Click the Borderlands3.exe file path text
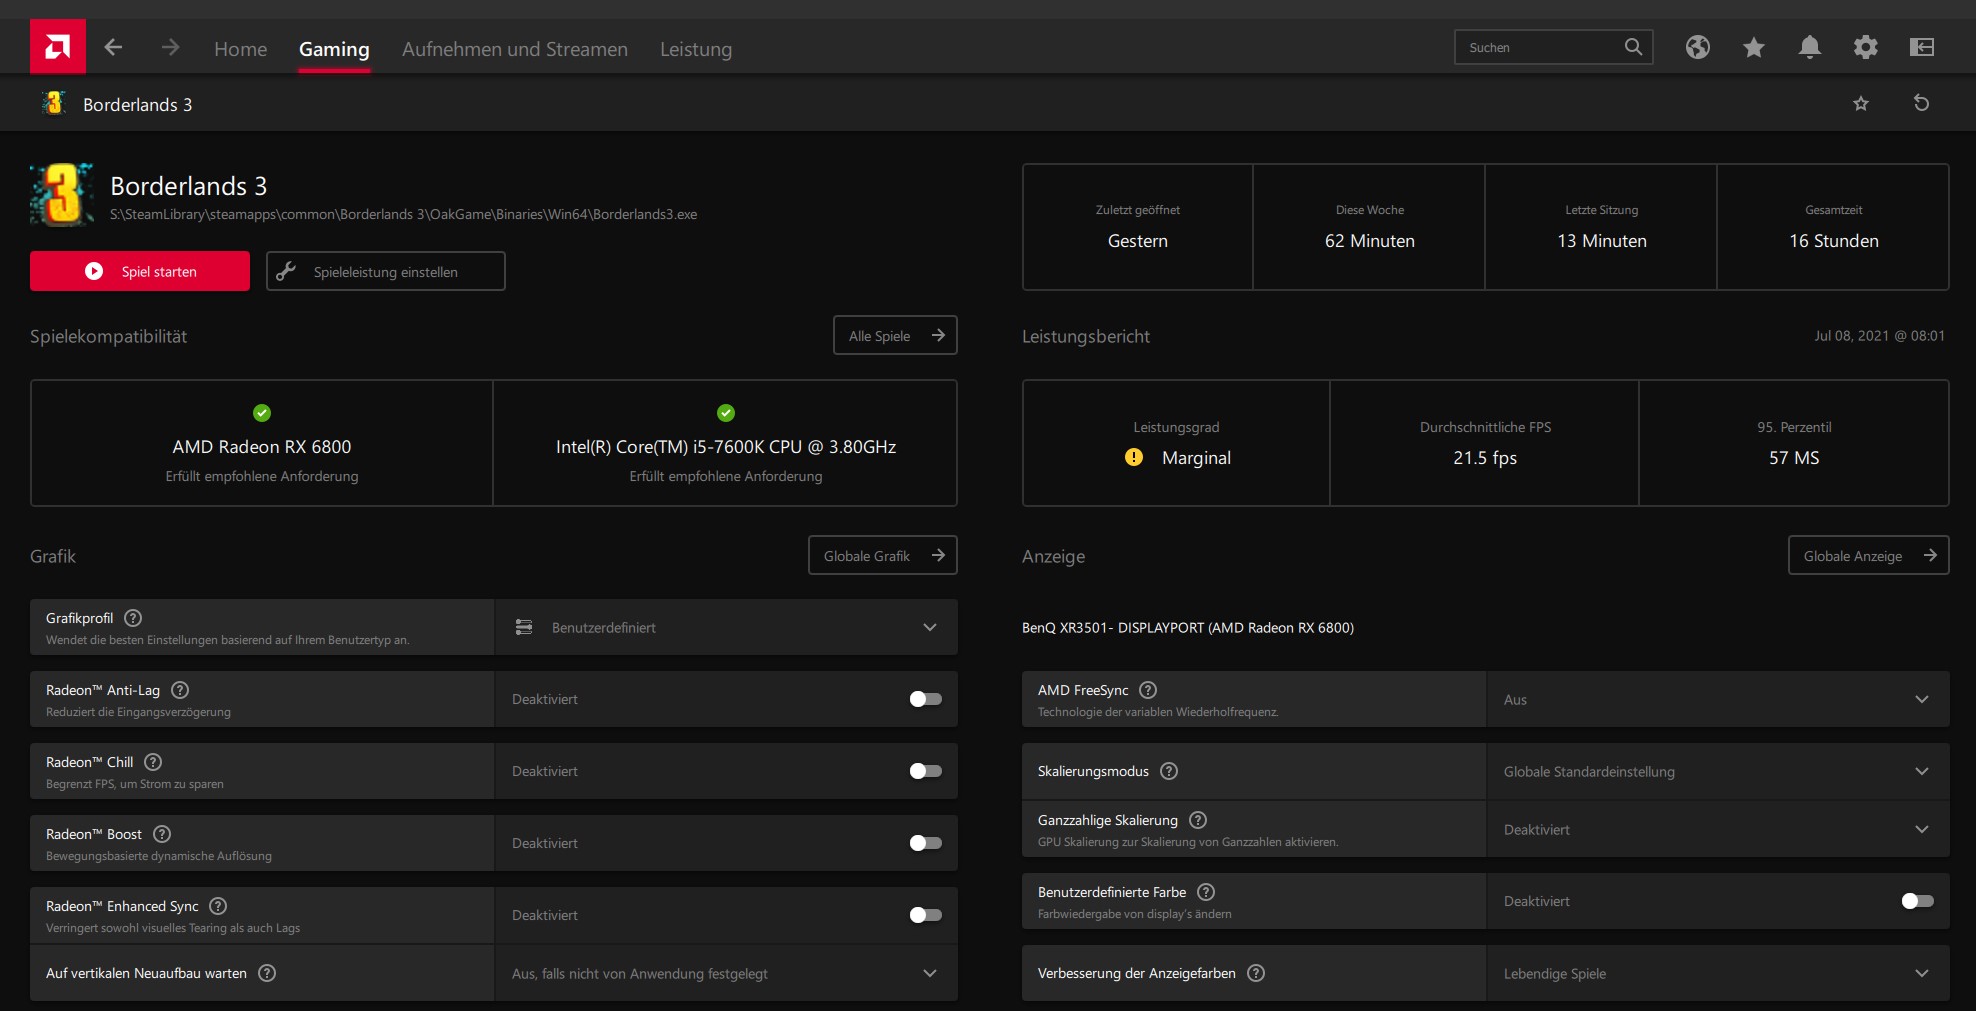1976x1011 pixels. pos(404,214)
